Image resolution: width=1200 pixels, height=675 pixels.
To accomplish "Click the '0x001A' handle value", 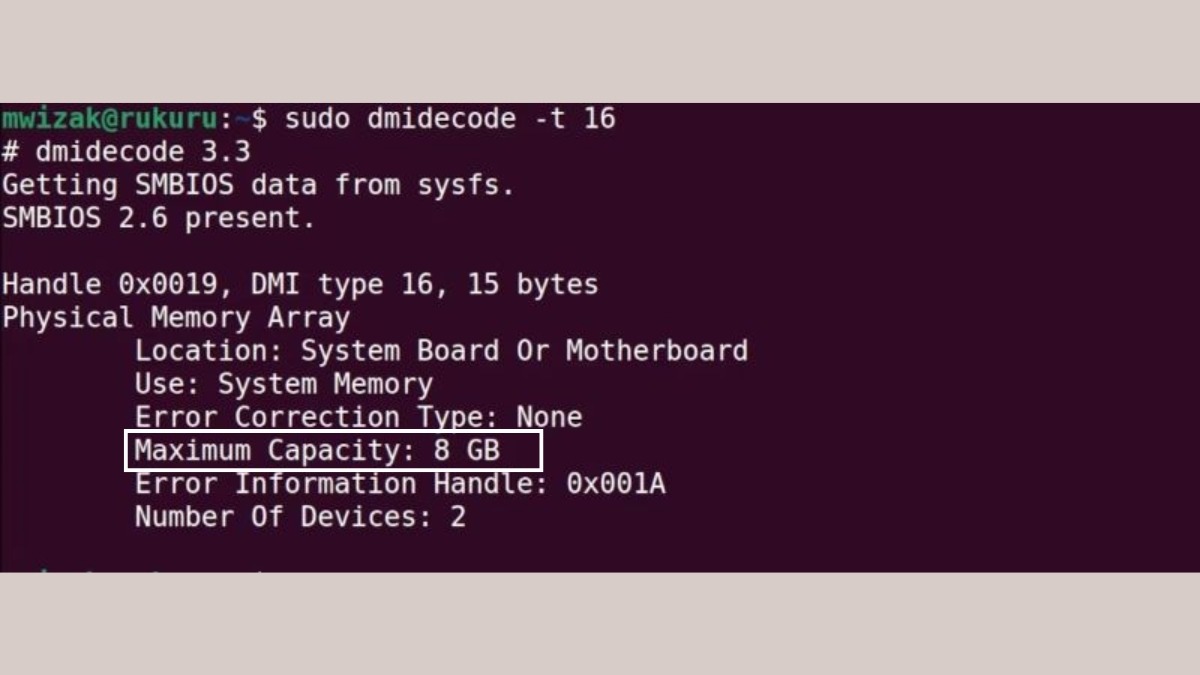I will pyautogui.click(x=616, y=484).
